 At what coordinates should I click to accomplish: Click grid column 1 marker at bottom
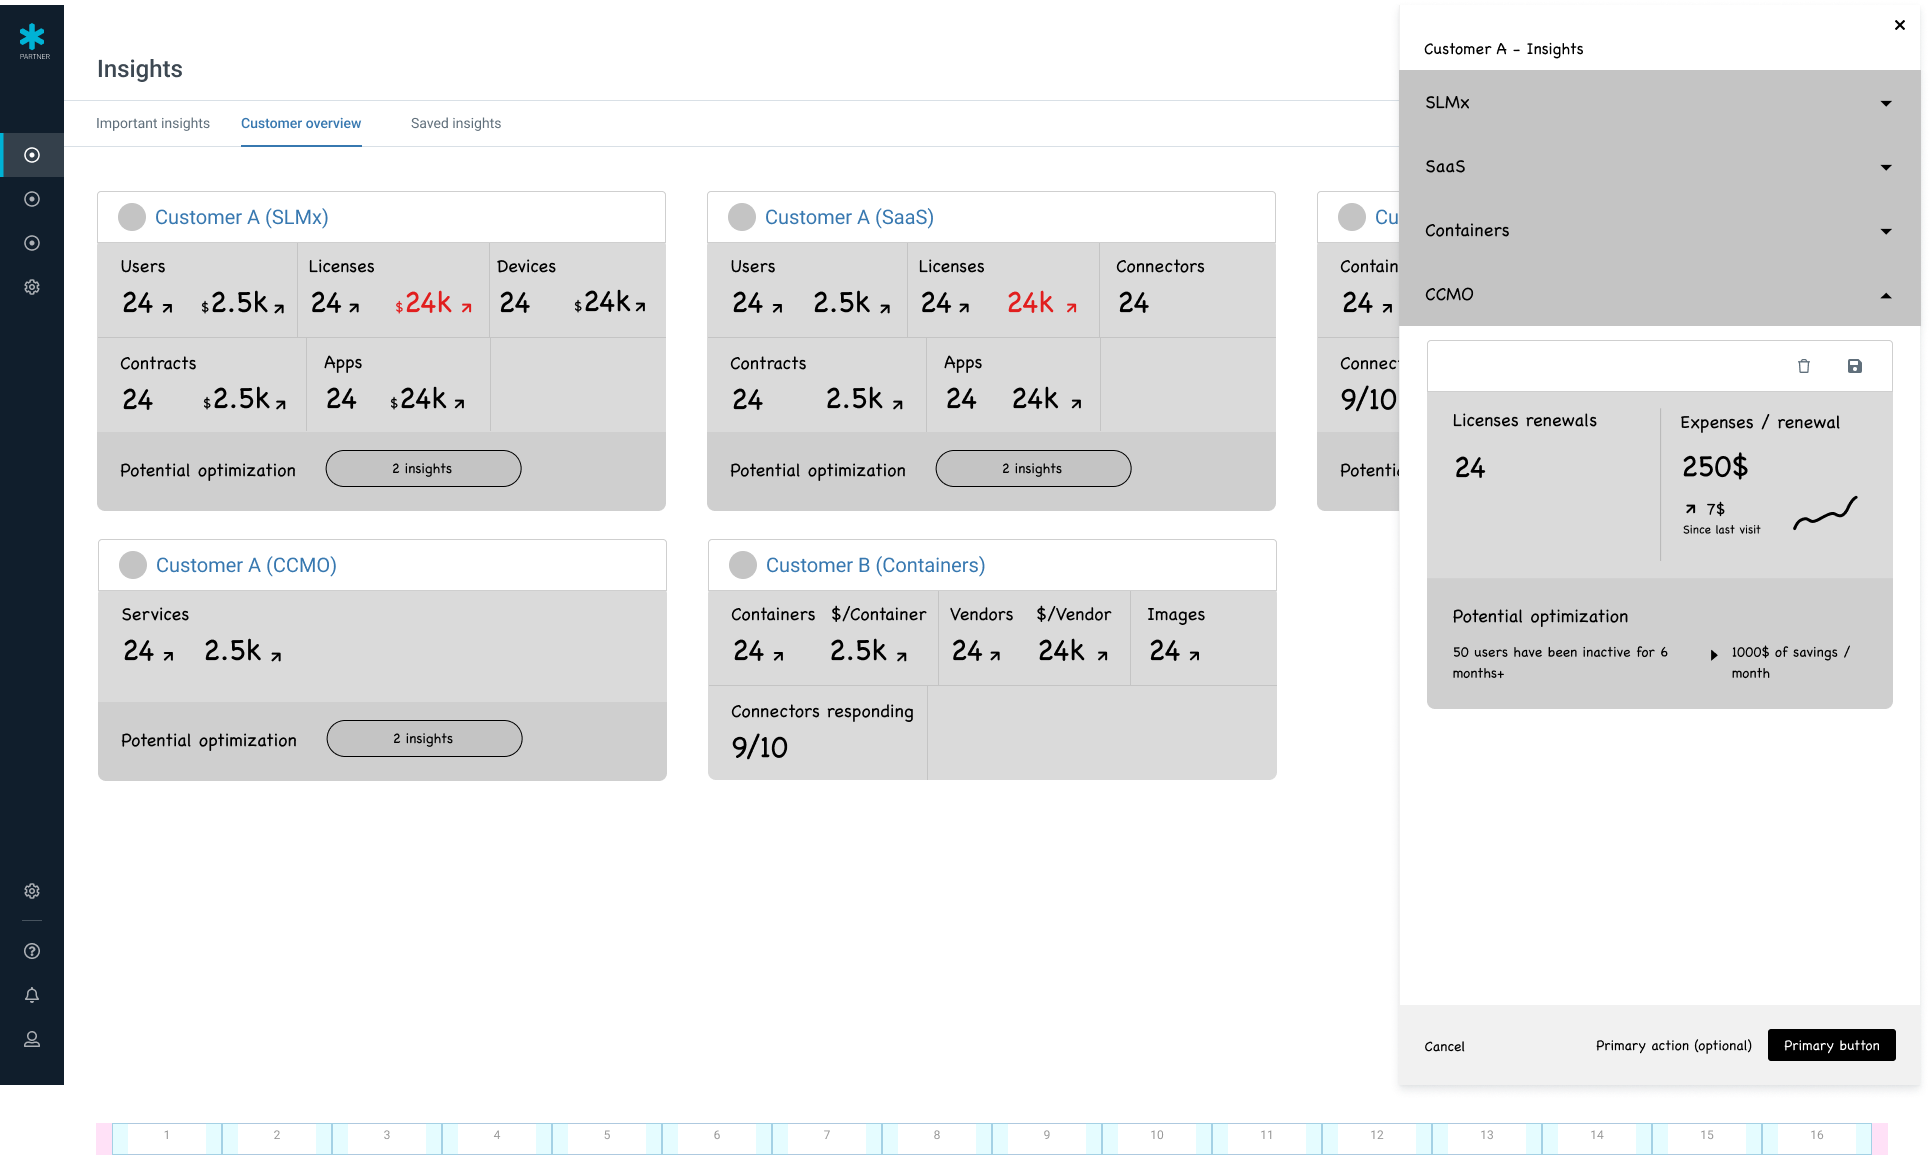pos(167,1138)
